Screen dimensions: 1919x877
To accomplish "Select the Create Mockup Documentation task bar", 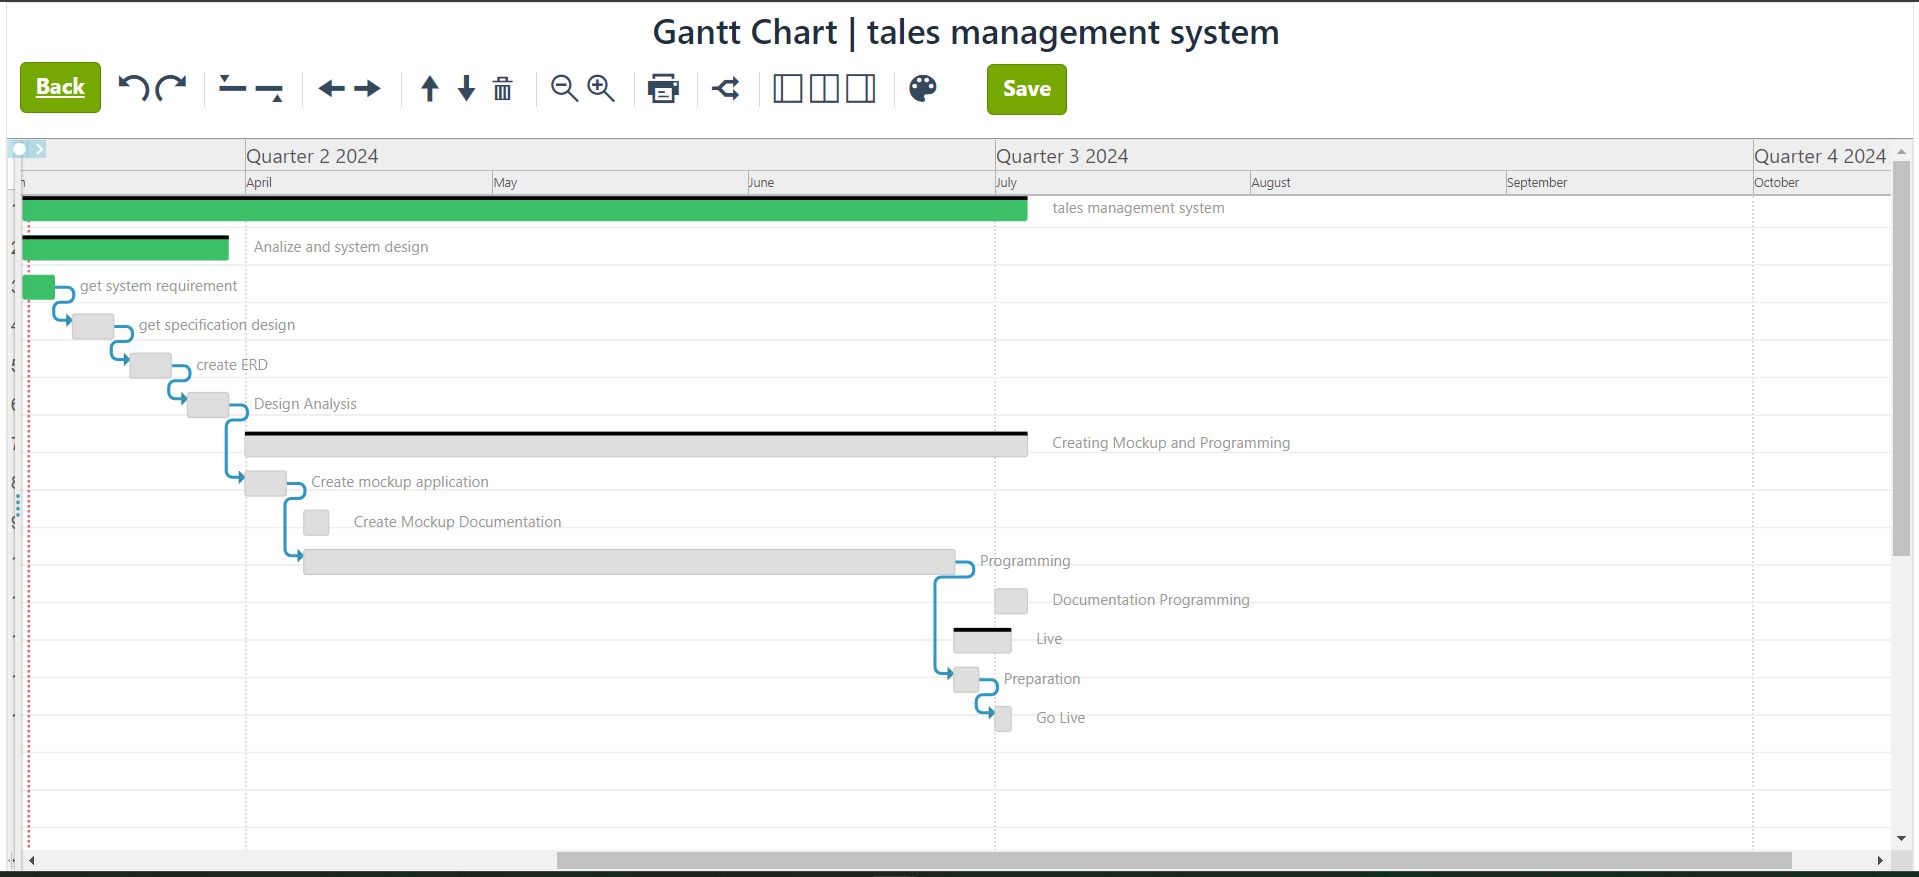I will [316, 522].
